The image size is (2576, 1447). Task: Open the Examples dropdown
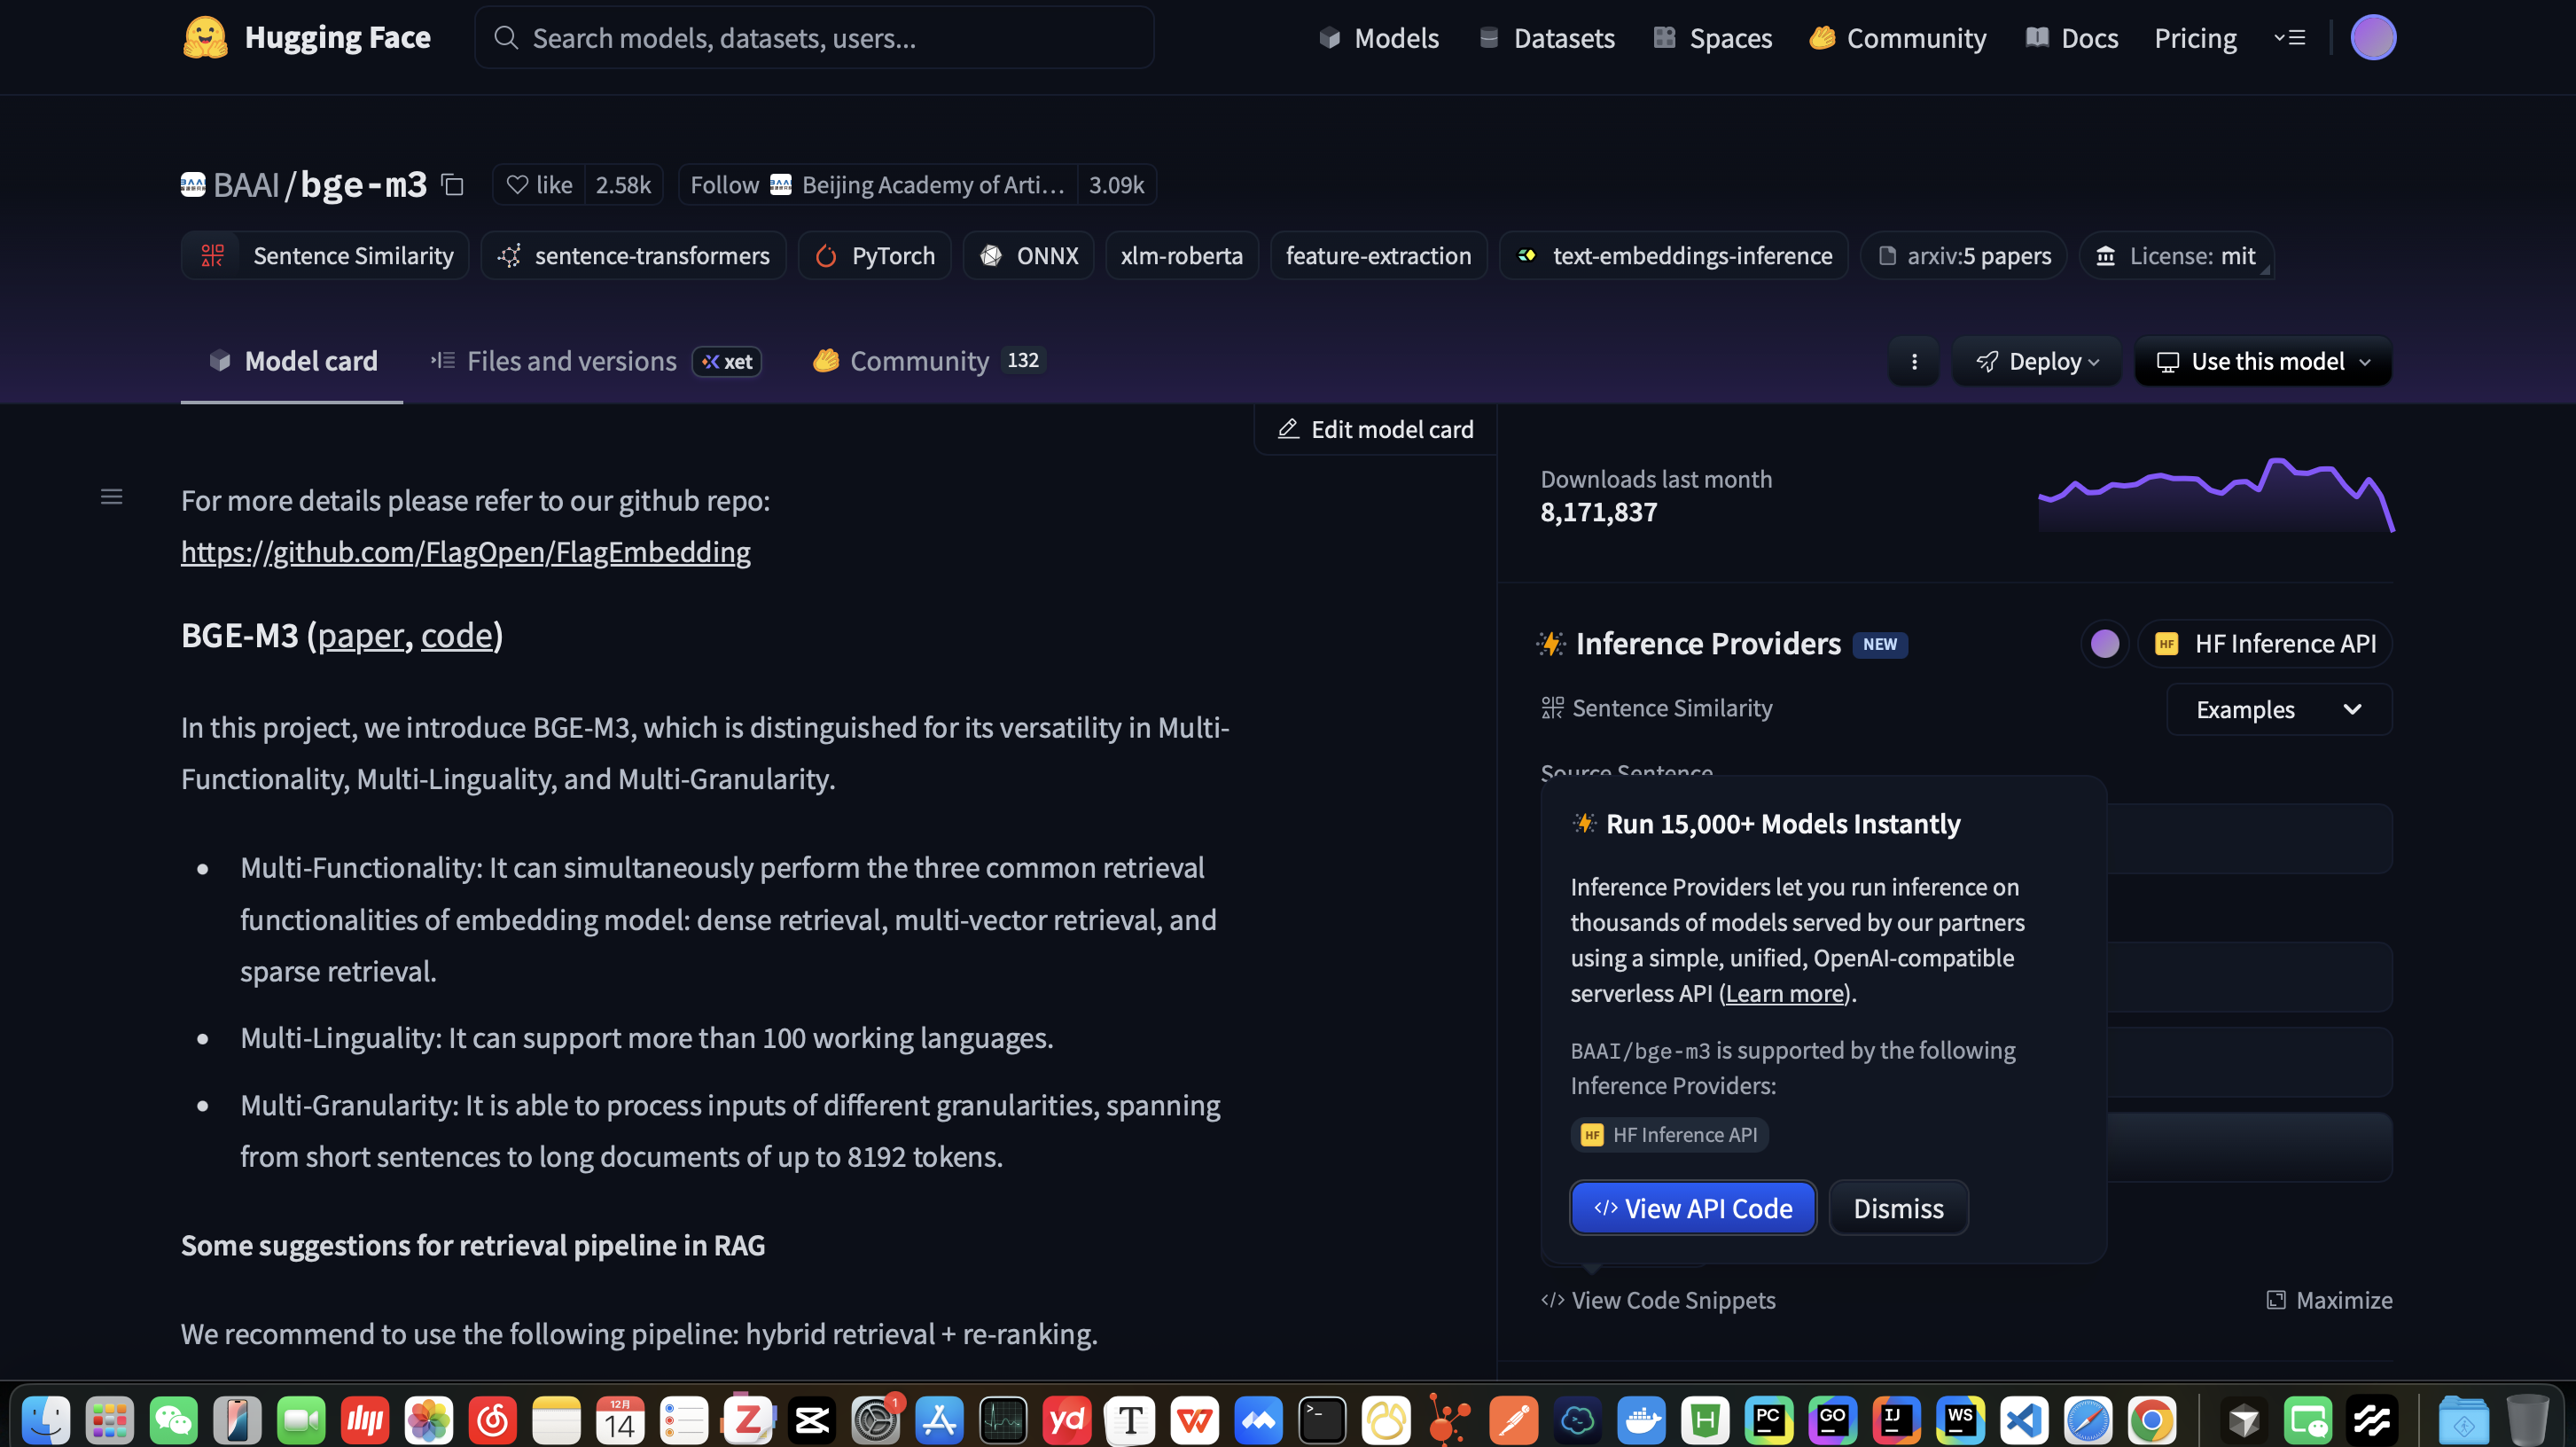point(2278,710)
